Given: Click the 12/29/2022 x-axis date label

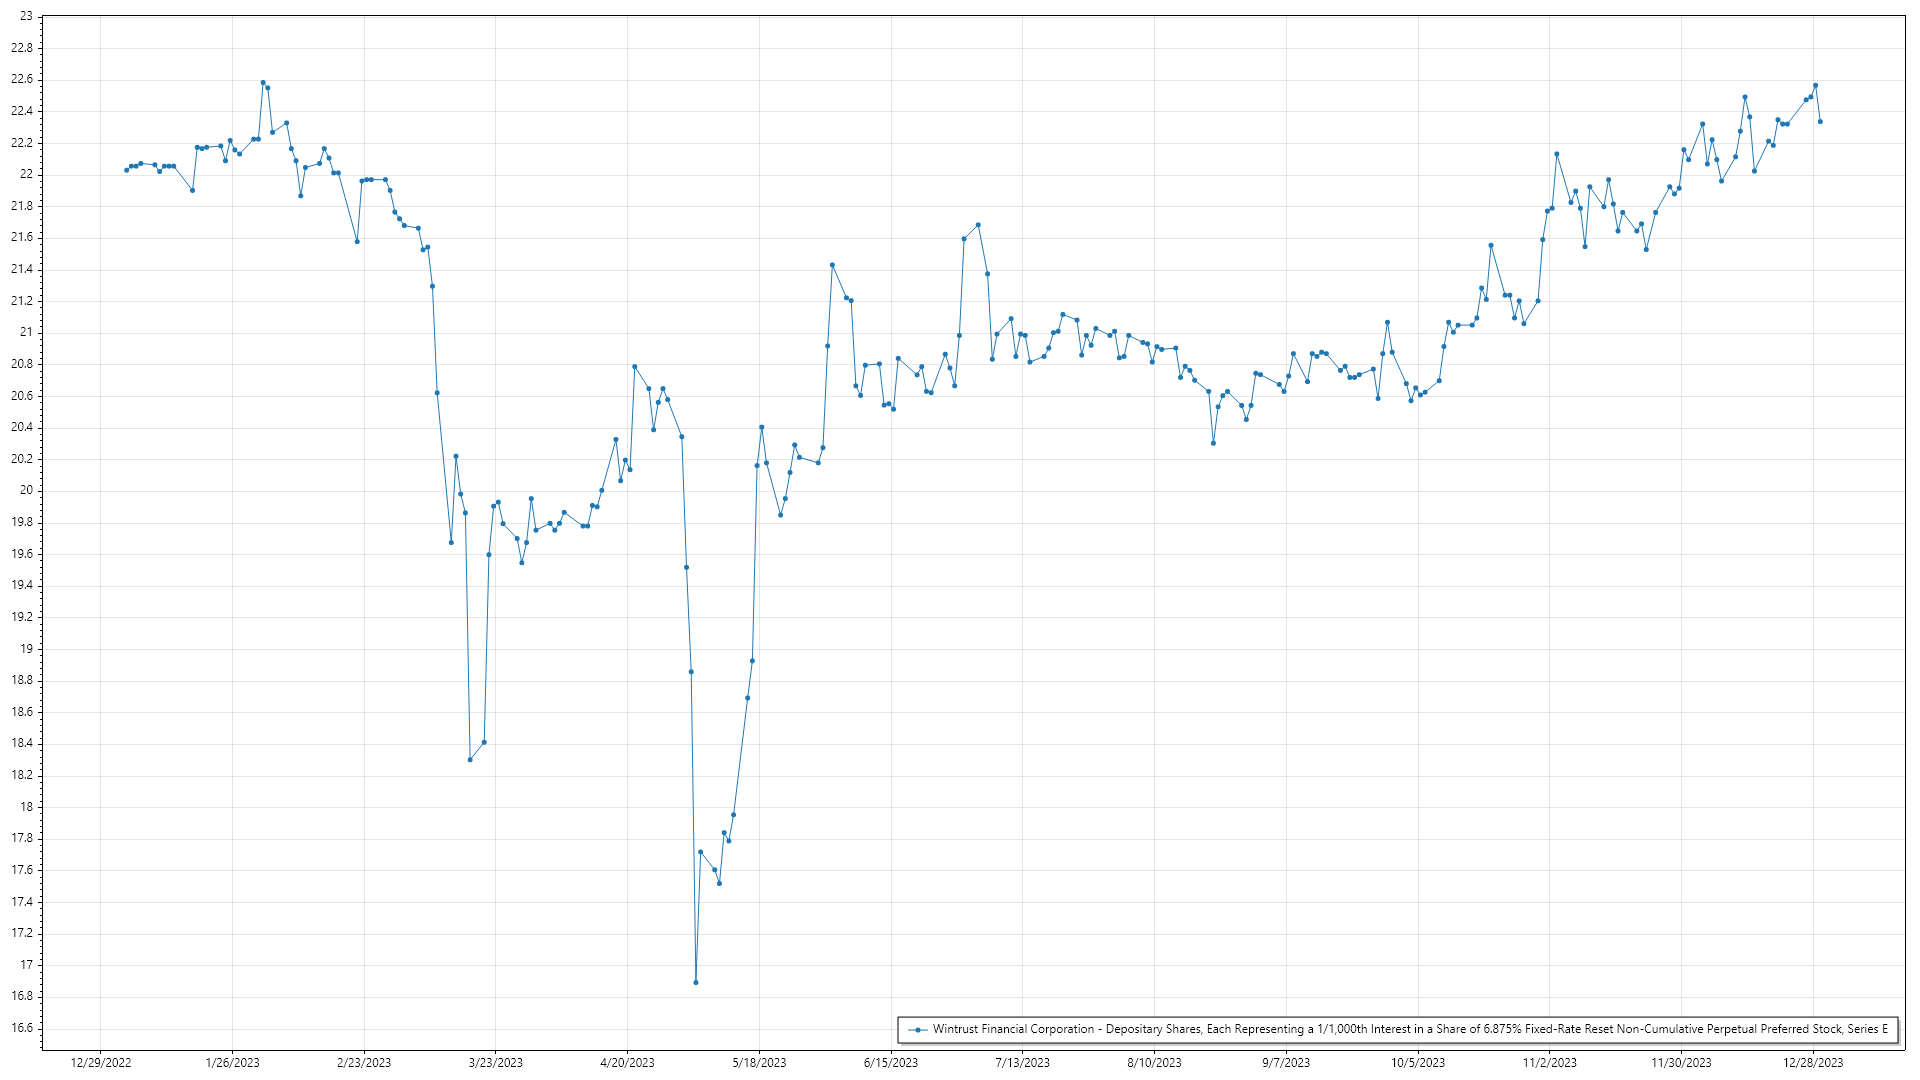Looking at the screenshot, I should [x=101, y=1063].
